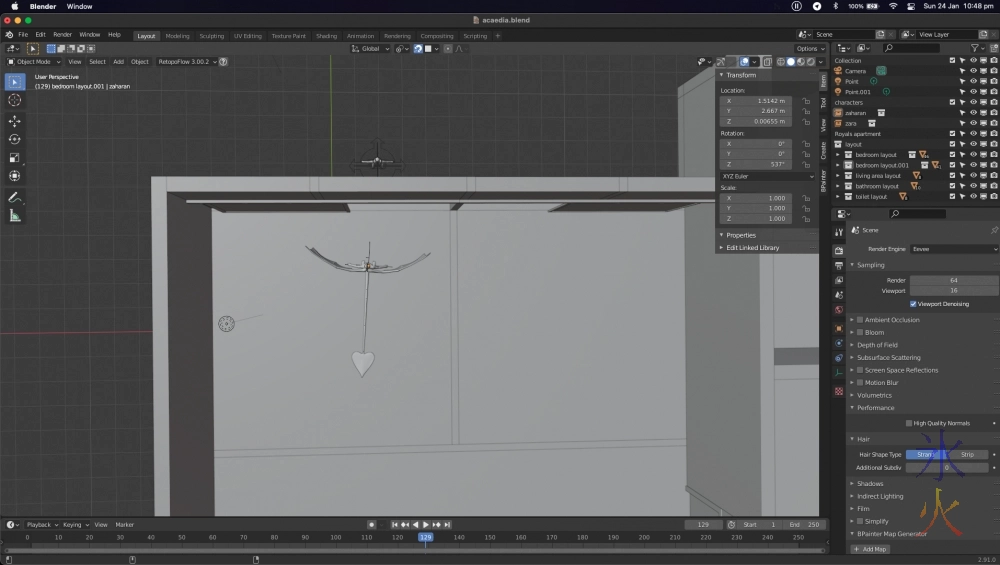Activate the Move tool
1000x565 pixels.
pyautogui.click(x=15, y=120)
